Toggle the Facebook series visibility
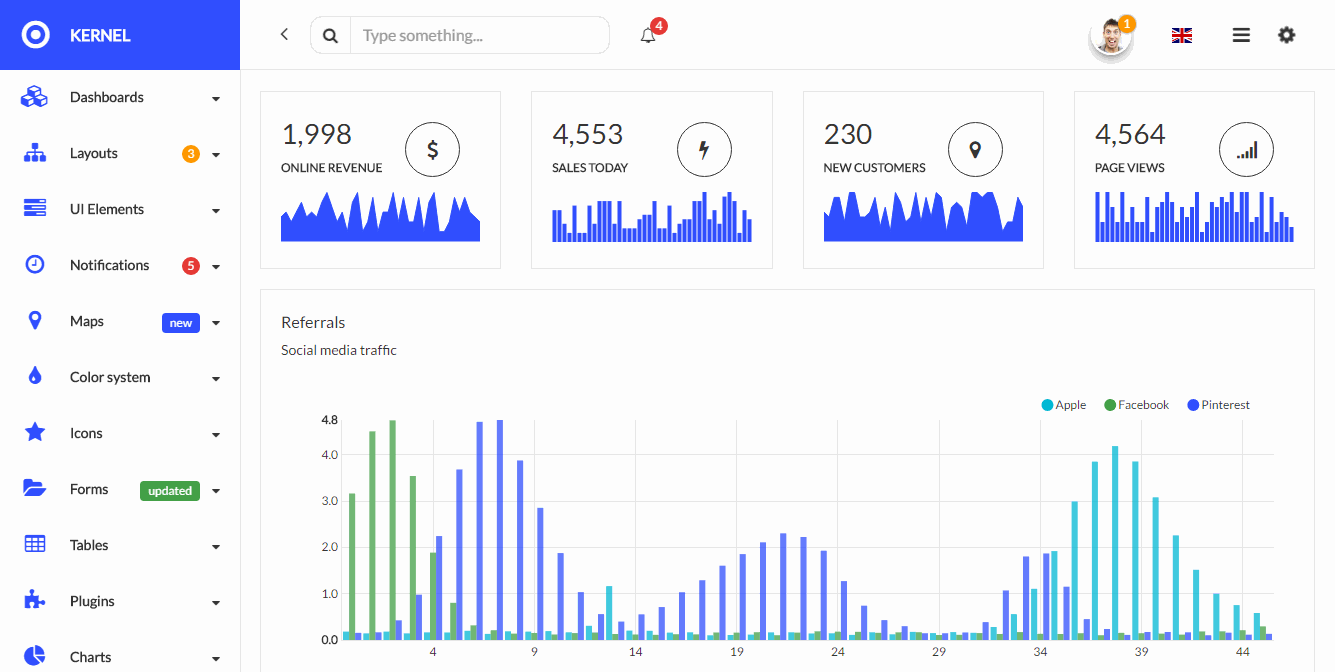 1136,404
